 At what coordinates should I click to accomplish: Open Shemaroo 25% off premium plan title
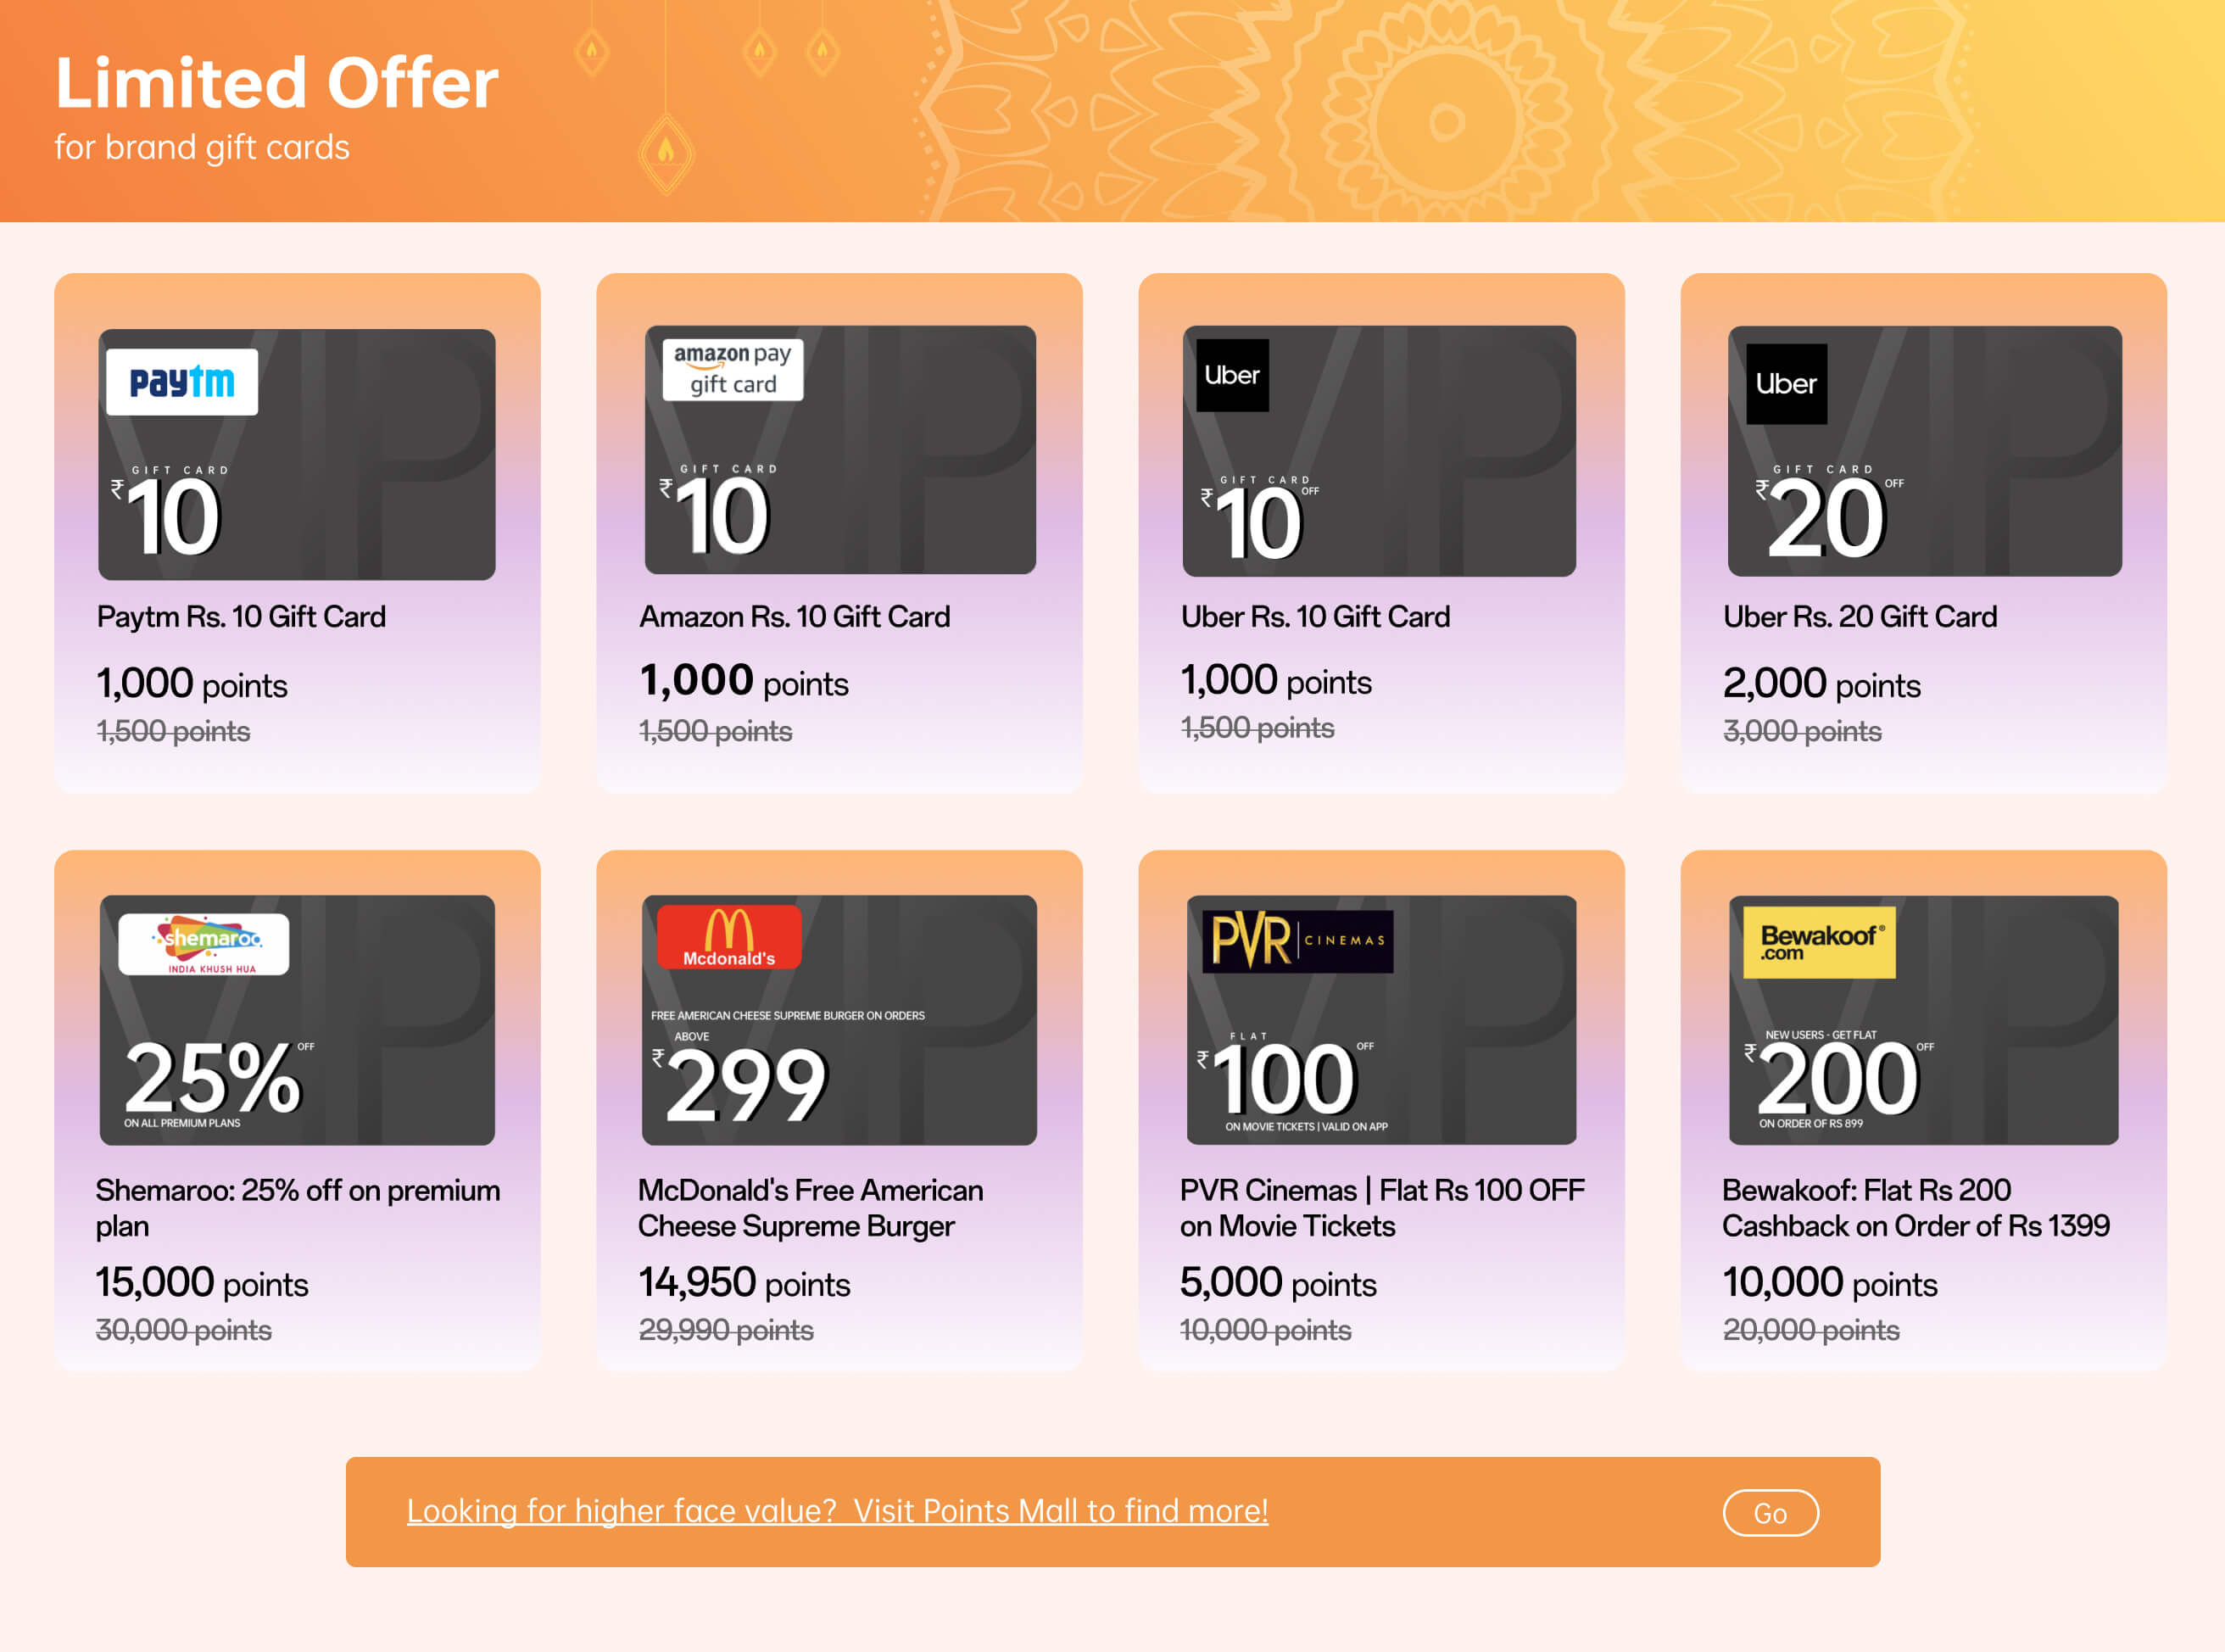click(x=297, y=1207)
